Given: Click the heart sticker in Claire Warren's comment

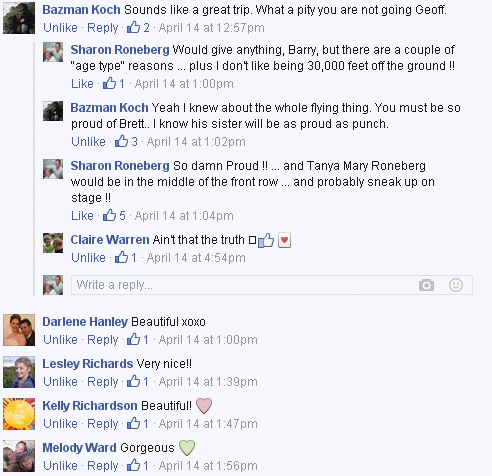Looking at the screenshot, I should pos(284,240).
